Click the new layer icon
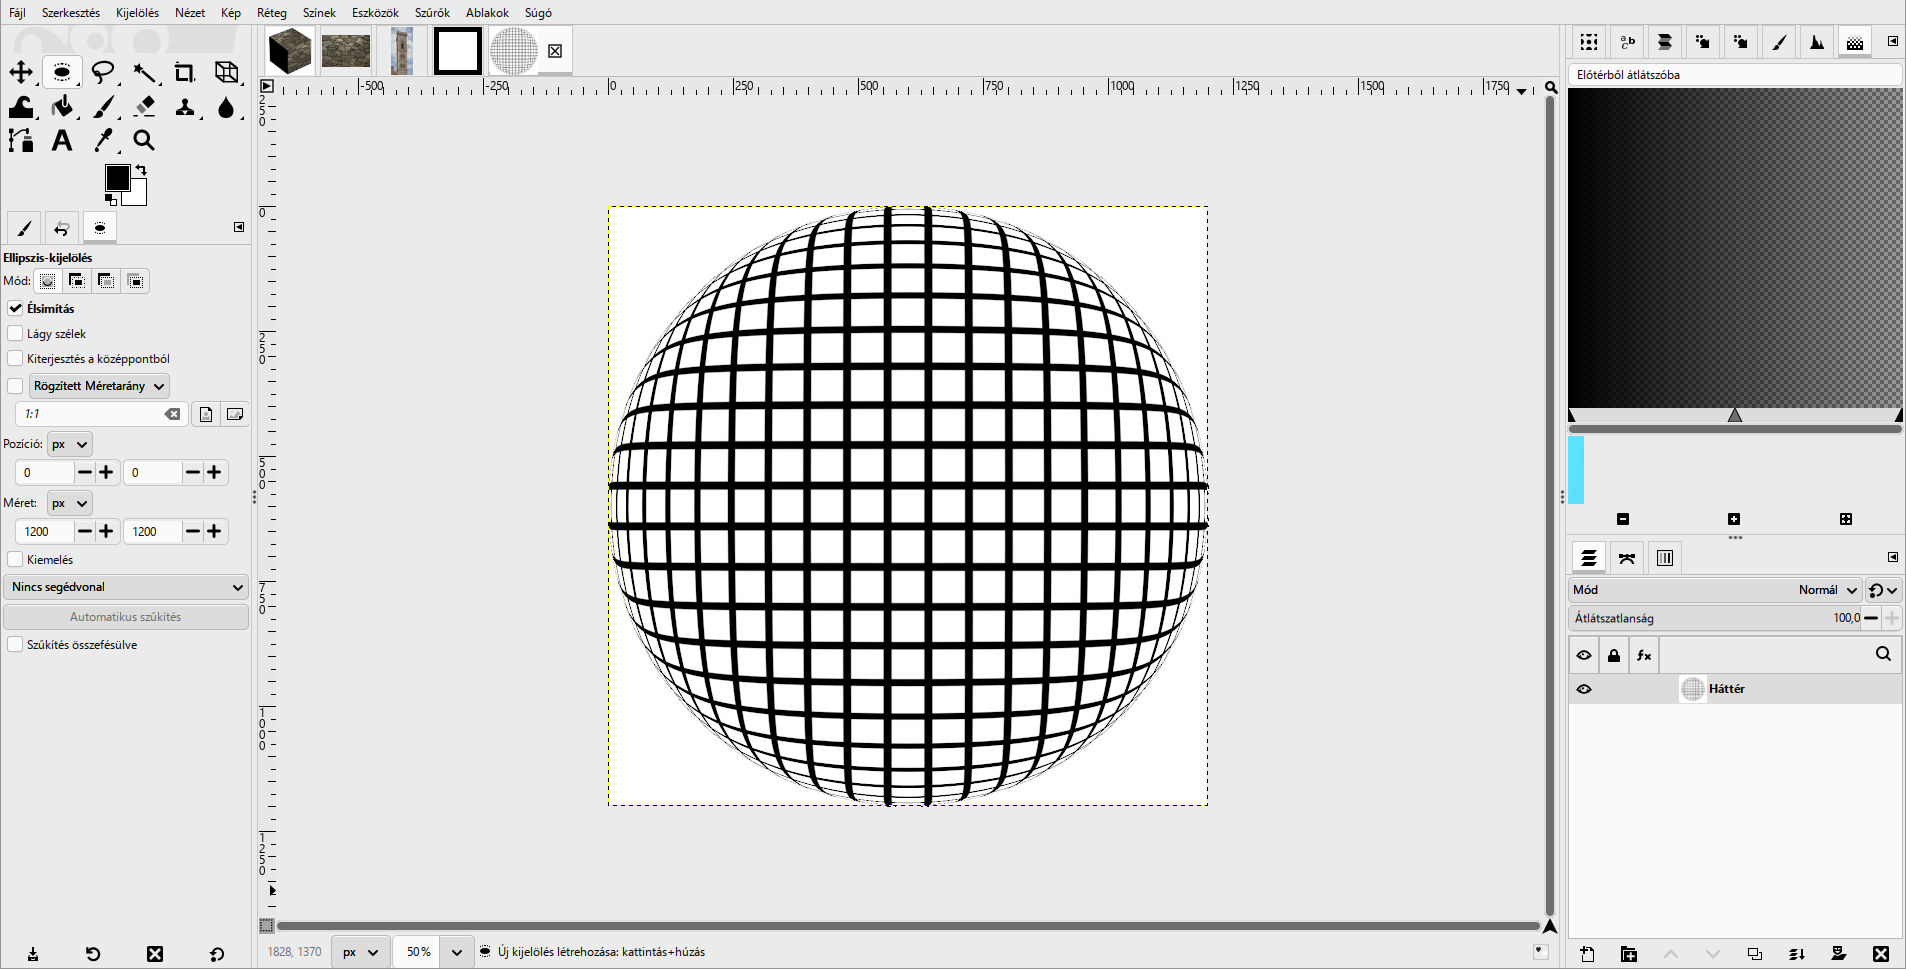This screenshot has width=1906, height=969. click(1587, 954)
